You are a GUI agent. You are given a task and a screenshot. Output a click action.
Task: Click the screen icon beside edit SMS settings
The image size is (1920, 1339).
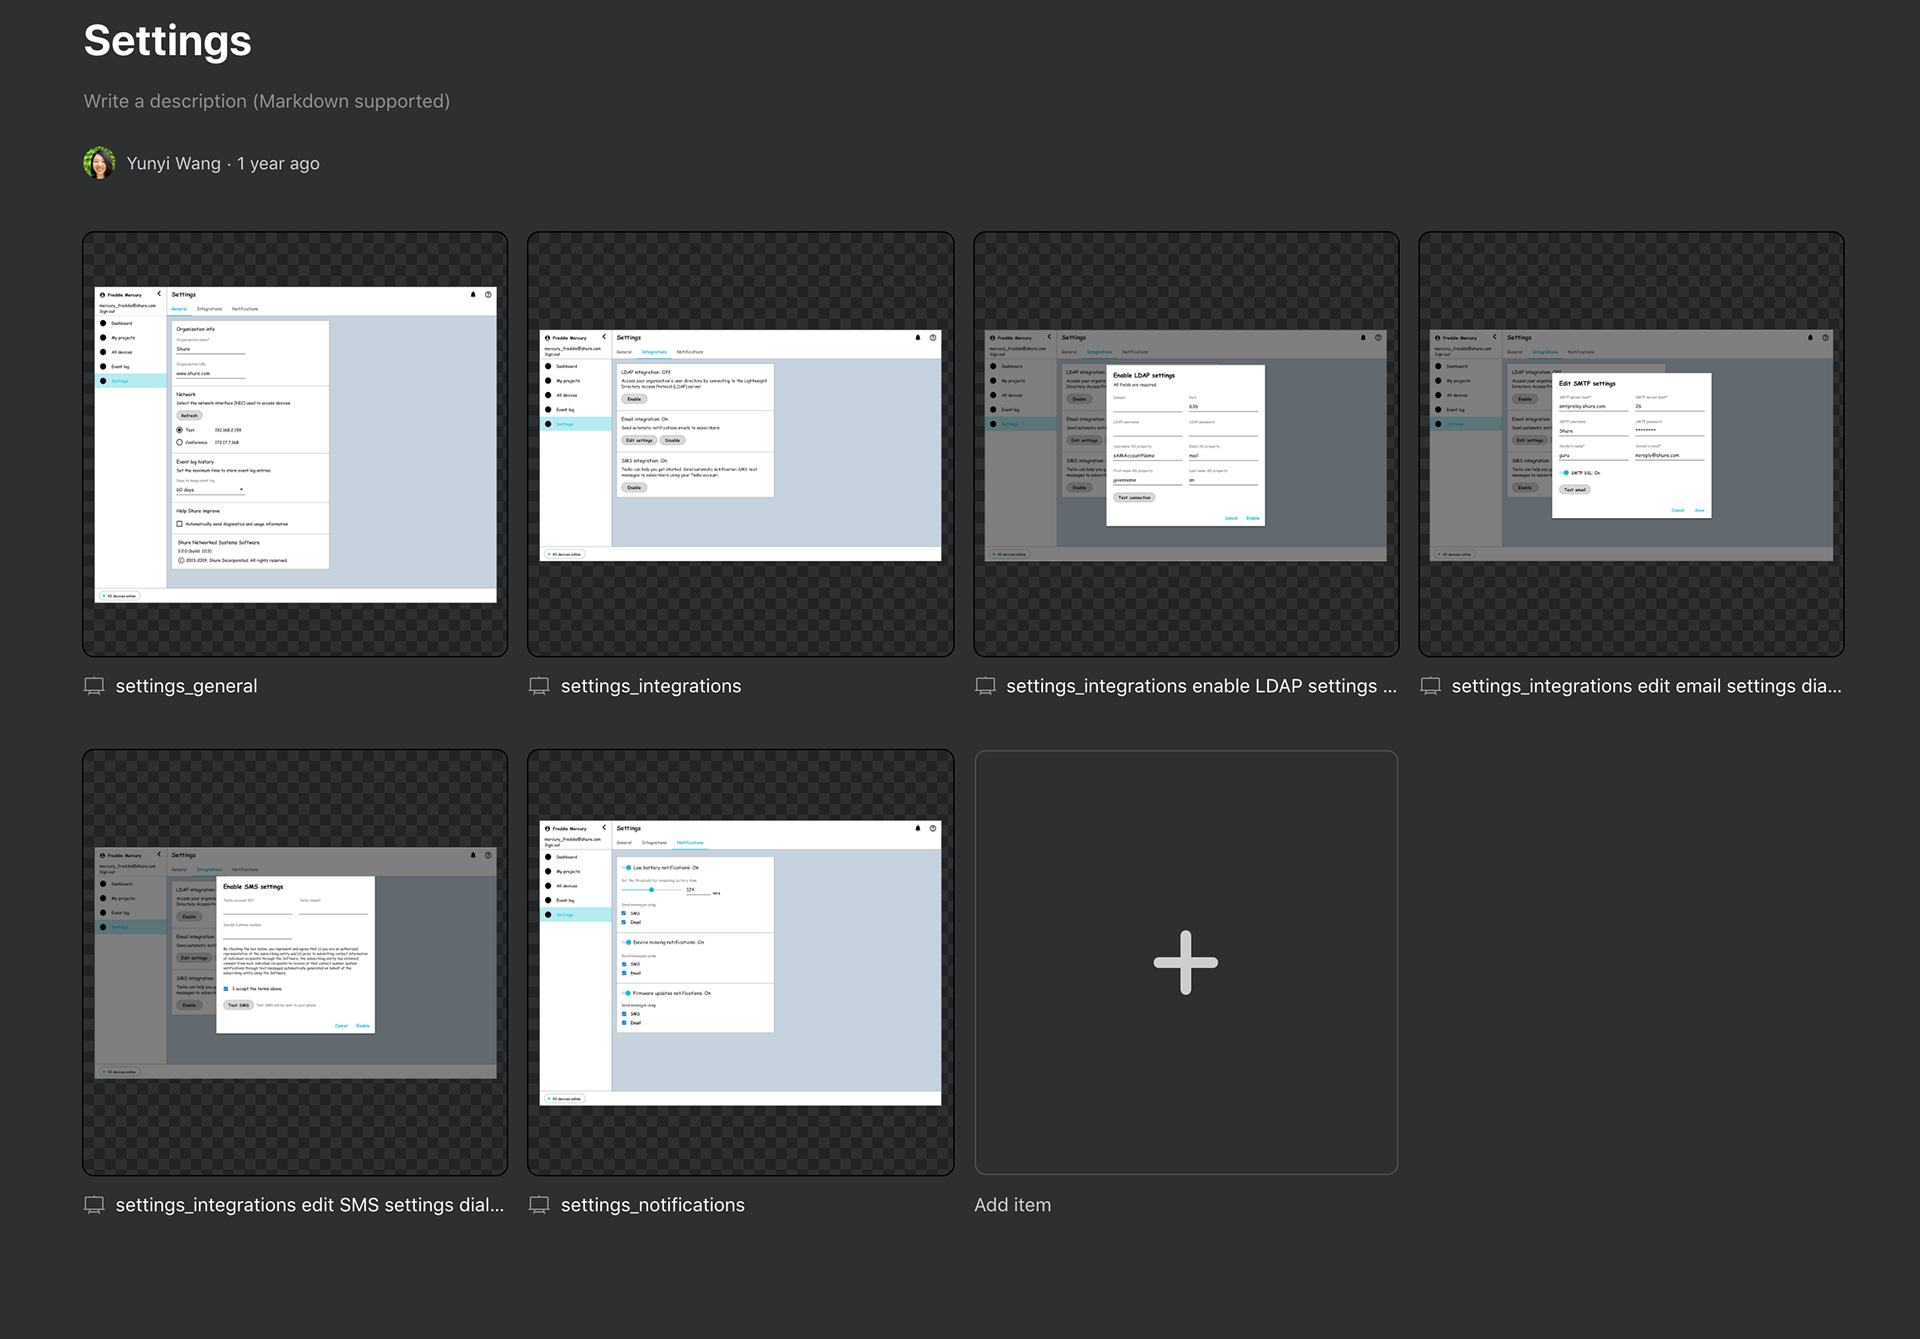(x=94, y=1205)
